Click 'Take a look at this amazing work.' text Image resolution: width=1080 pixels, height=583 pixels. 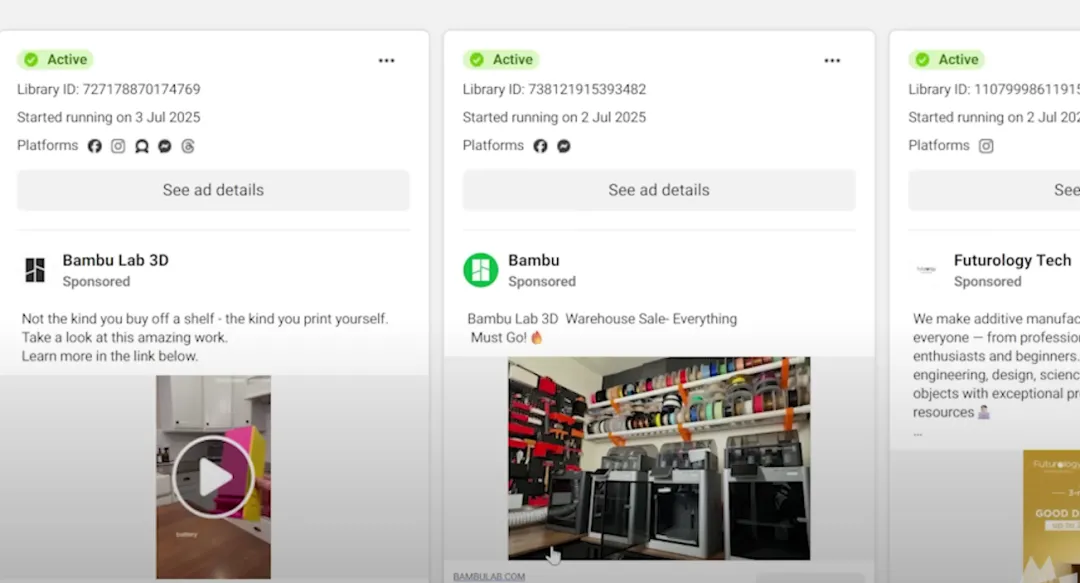[125, 338]
